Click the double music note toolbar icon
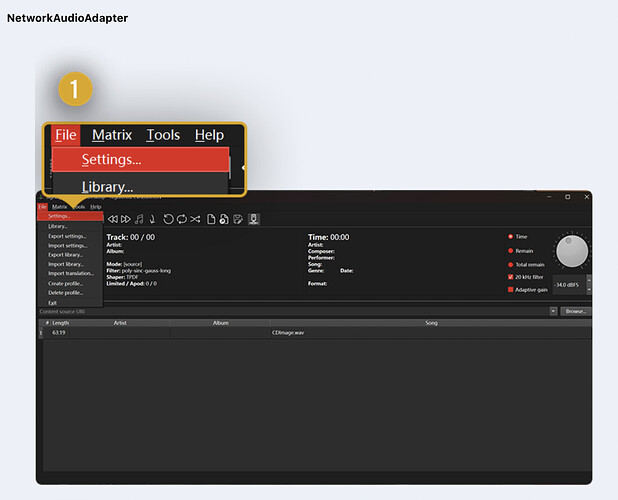 pos(139,219)
